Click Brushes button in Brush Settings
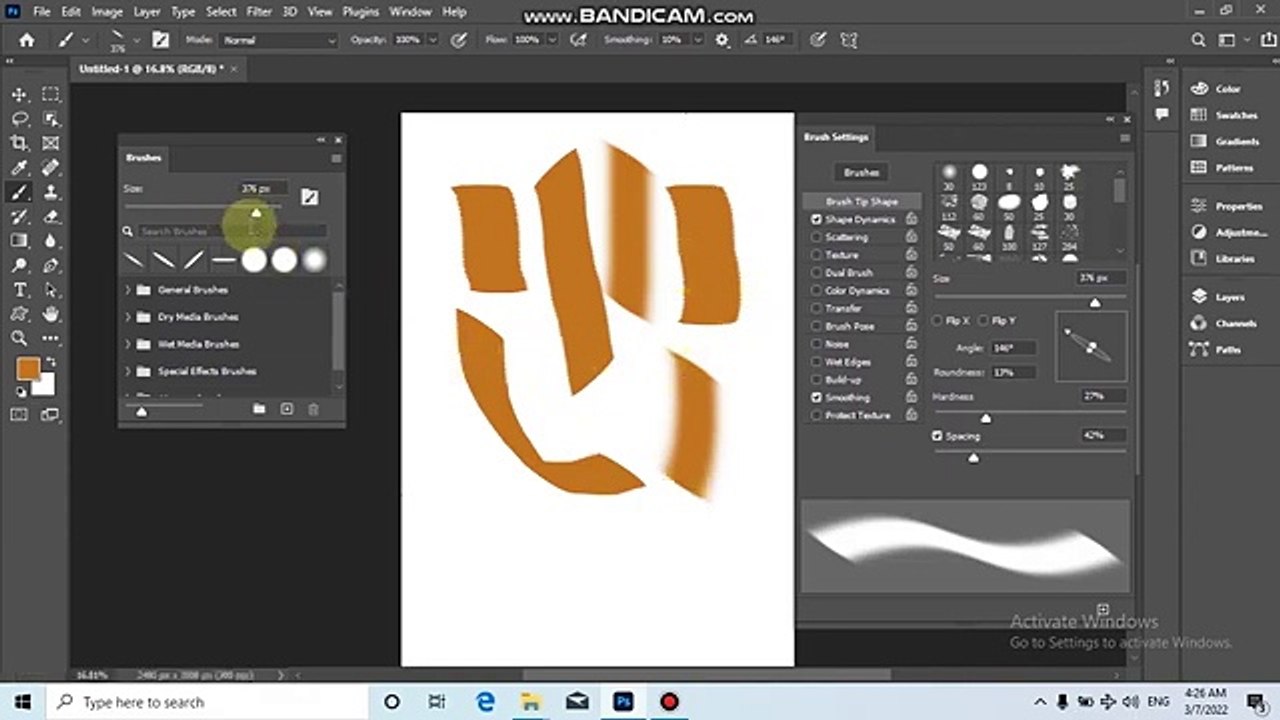1280x720 pixels. click(x=861, y=172)
